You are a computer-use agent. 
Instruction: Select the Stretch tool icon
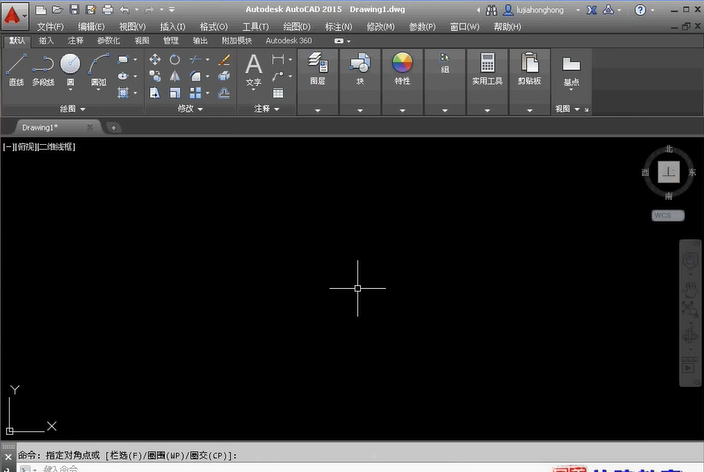pyautogui.click(x=155, y=93)
